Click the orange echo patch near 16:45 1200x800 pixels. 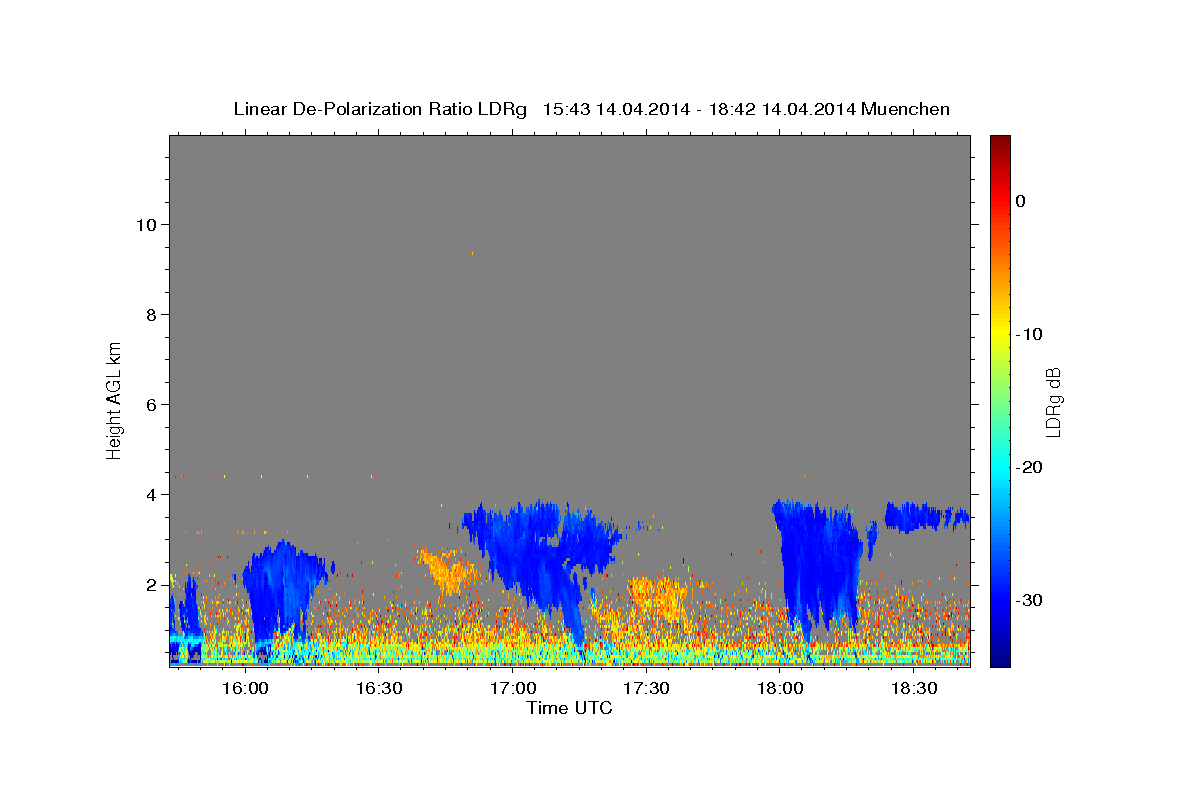(448, 571)
